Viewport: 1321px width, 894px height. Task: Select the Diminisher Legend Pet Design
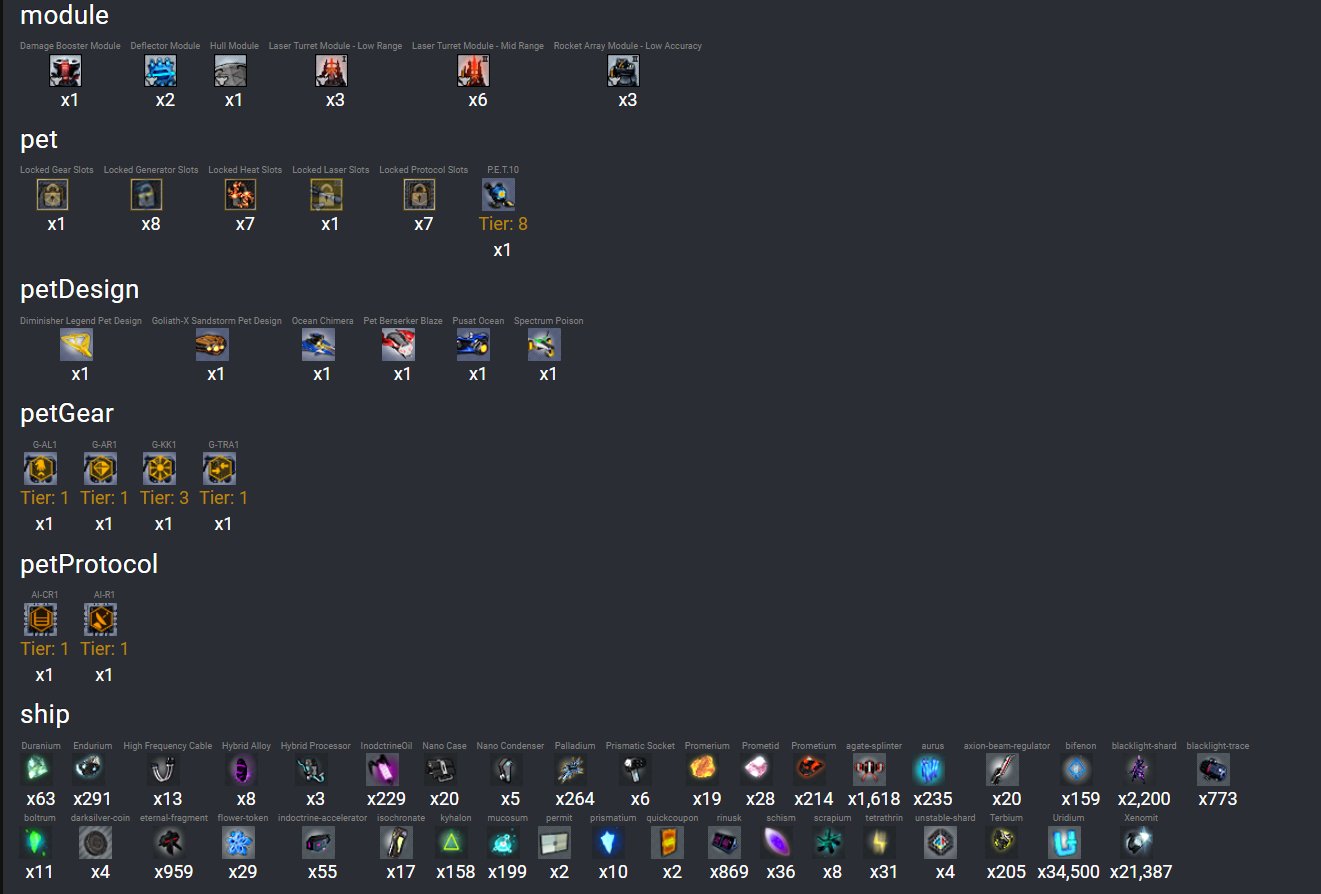point(77,345)
